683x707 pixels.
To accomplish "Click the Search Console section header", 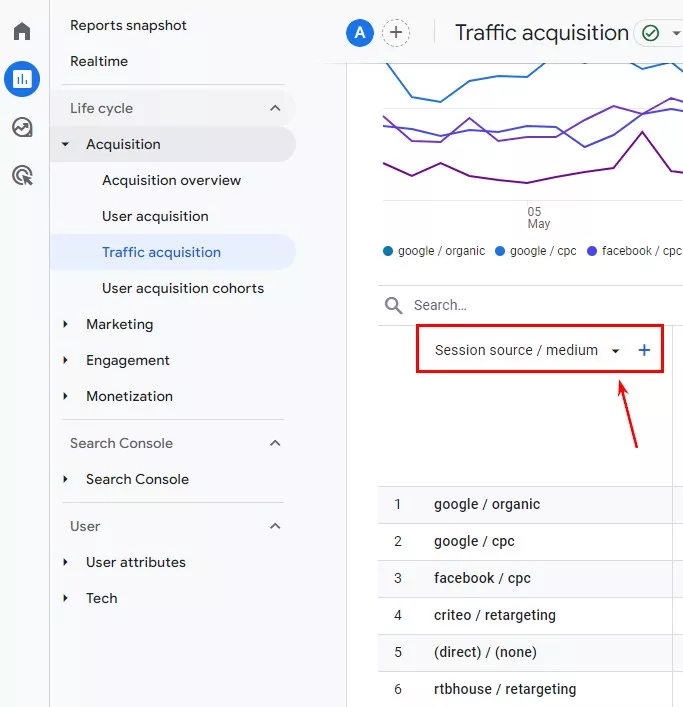I will (121, 443).
